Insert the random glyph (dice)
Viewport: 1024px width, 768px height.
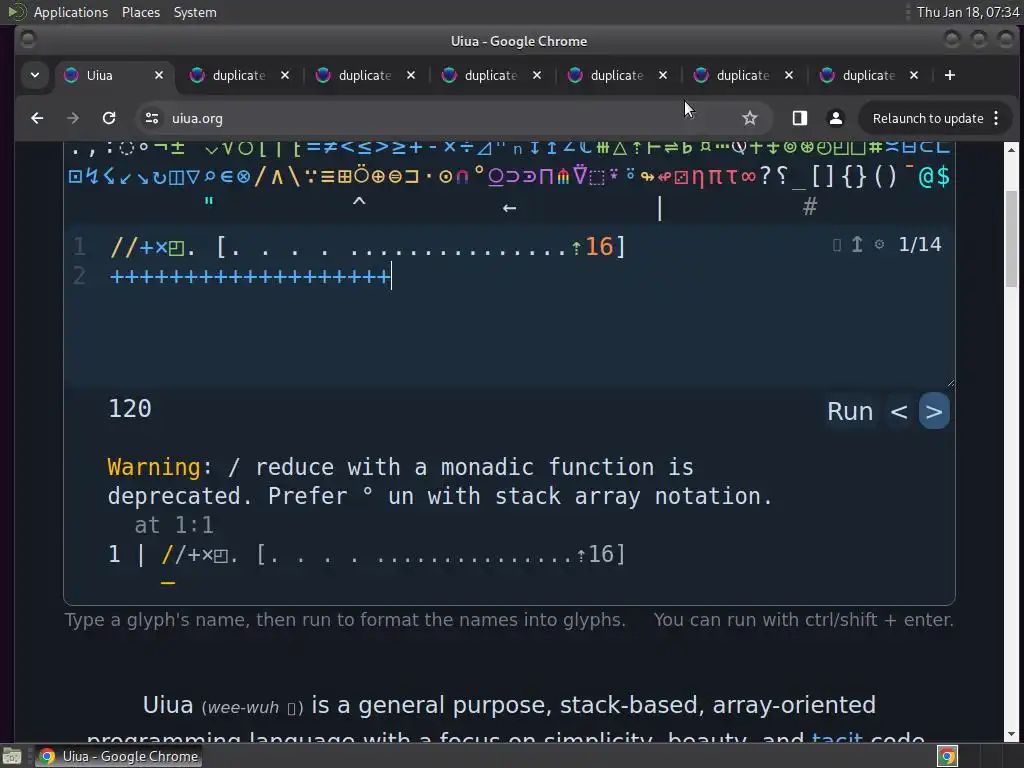click(681, 177)
